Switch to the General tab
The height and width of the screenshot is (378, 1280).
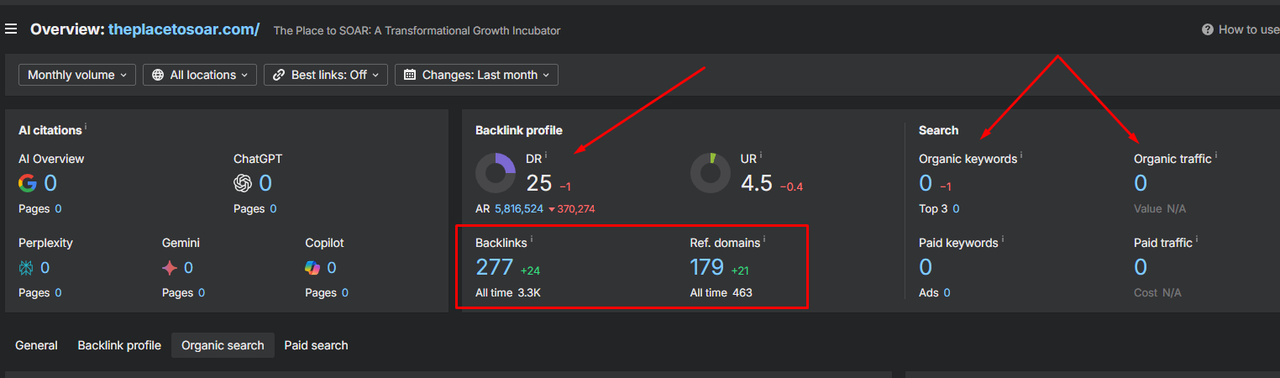click(x=36, y=345)
